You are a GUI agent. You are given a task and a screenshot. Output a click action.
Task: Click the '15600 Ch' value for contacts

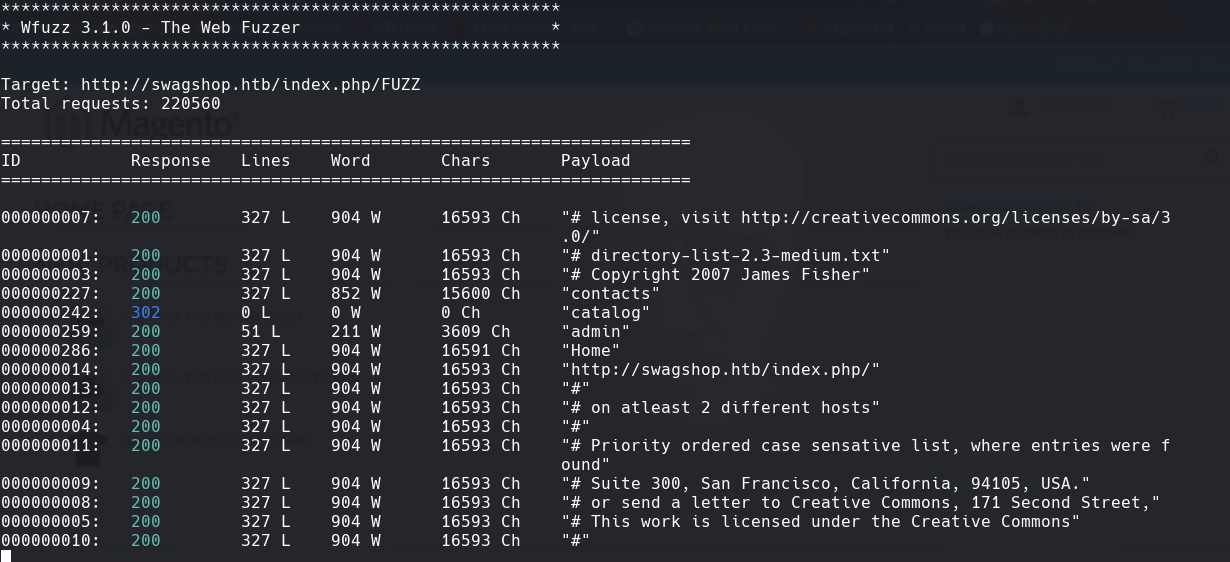tap(481, 293)
